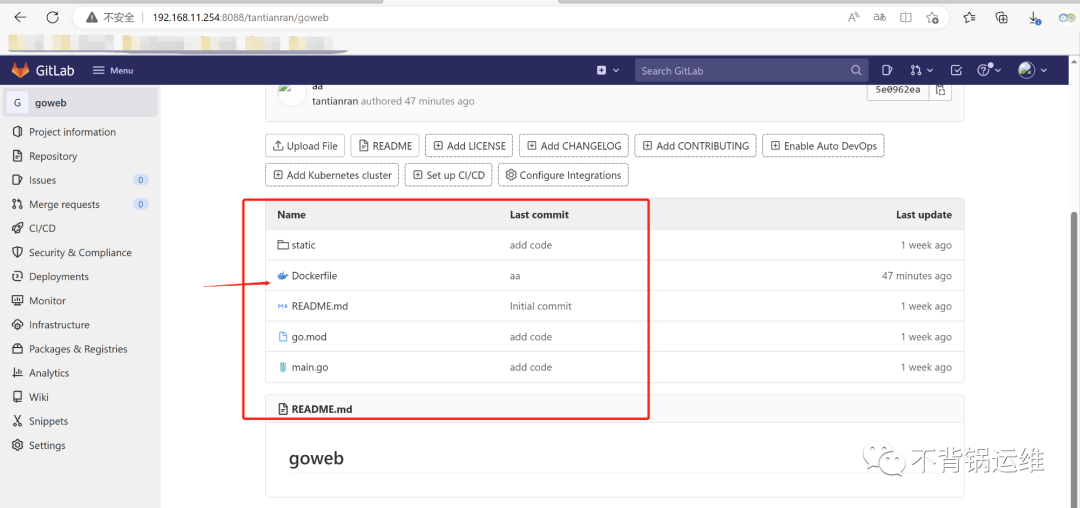This screenshot has width=1080, height=508.
Task: Click '47 minutes ago' in Dockerfile row
Action: [x=917, y=275]
